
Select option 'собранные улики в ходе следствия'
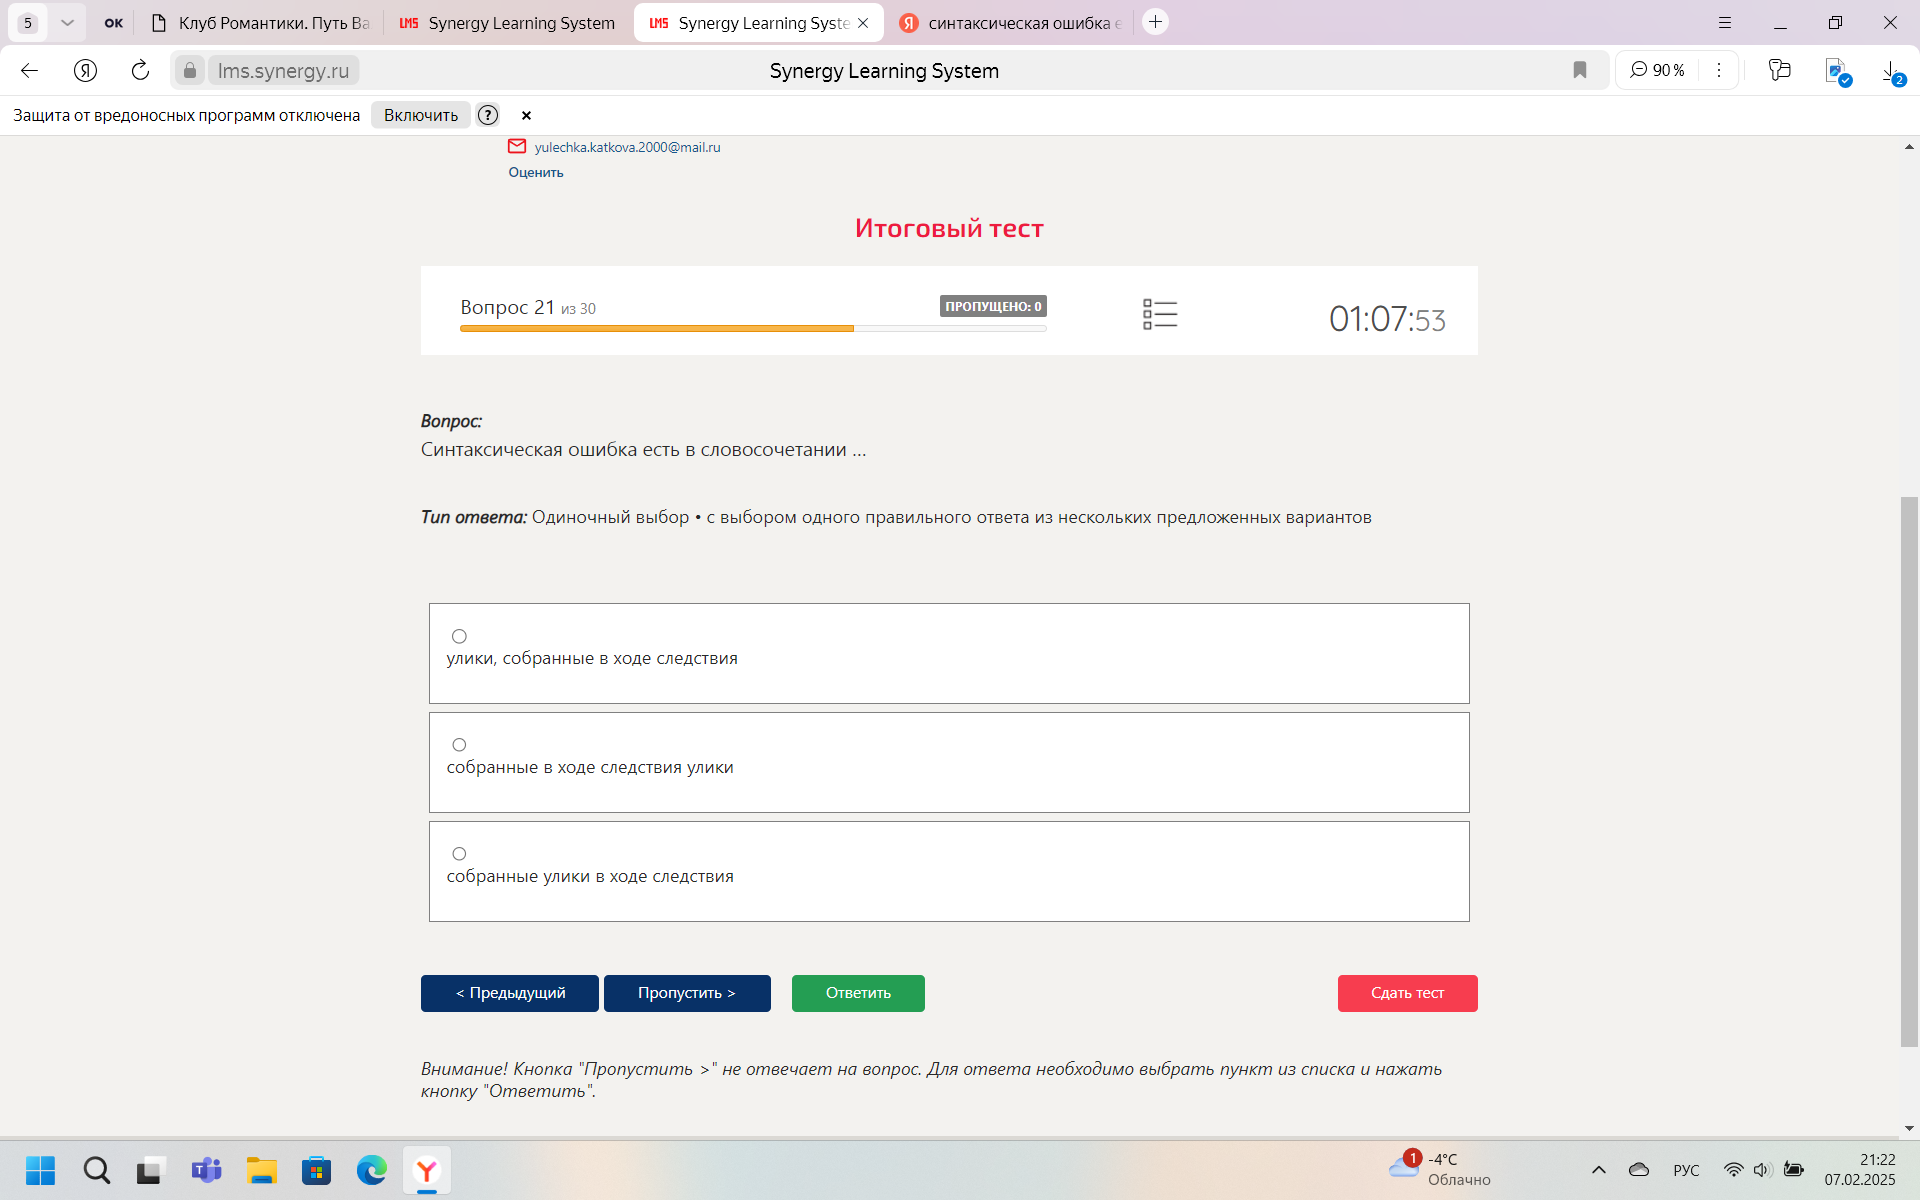(459, 854)
